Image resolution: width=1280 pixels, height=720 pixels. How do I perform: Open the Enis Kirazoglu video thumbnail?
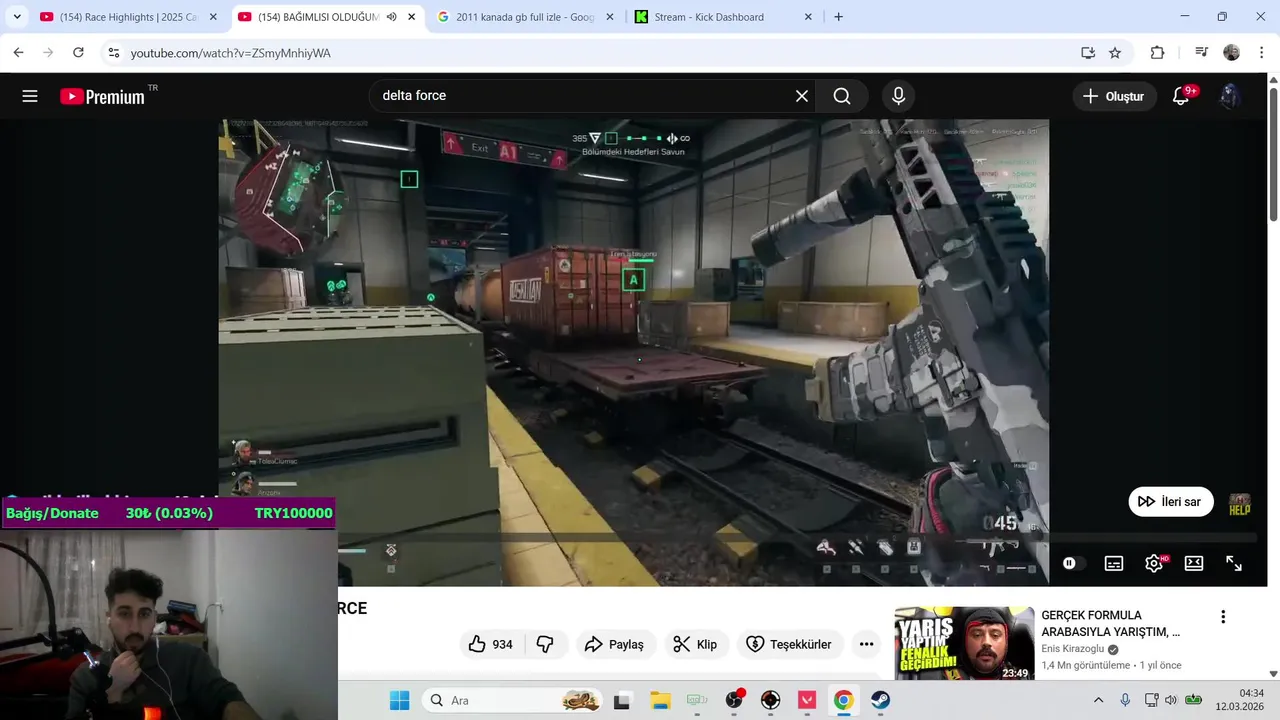(x=964, y=643)
